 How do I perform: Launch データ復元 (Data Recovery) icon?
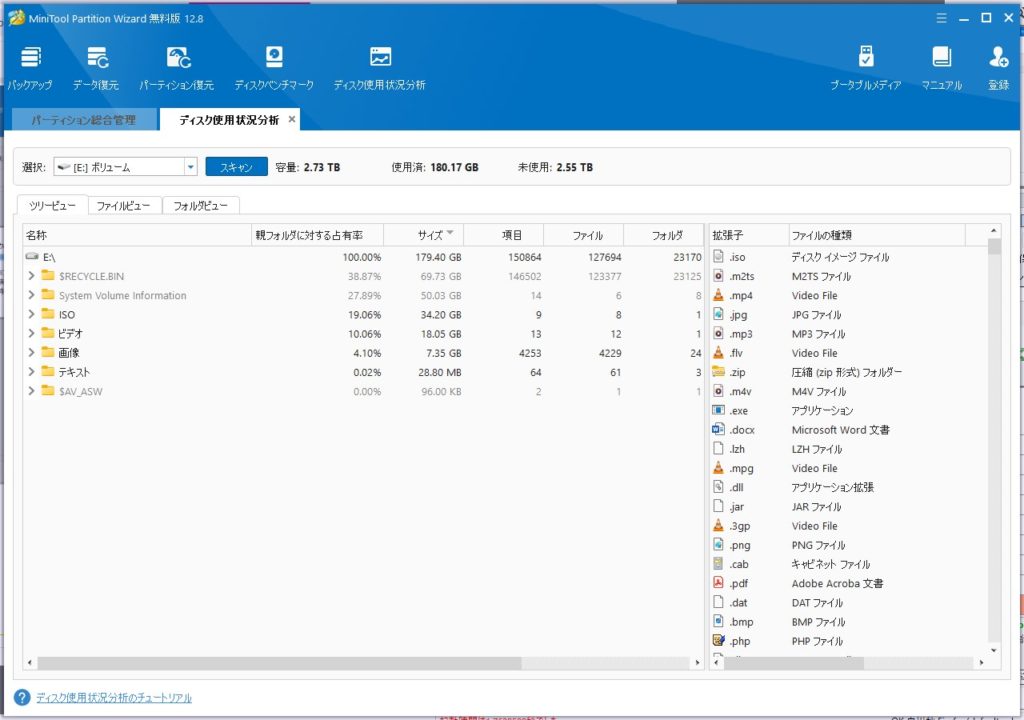pyautogui.click(x=96, y=67)
